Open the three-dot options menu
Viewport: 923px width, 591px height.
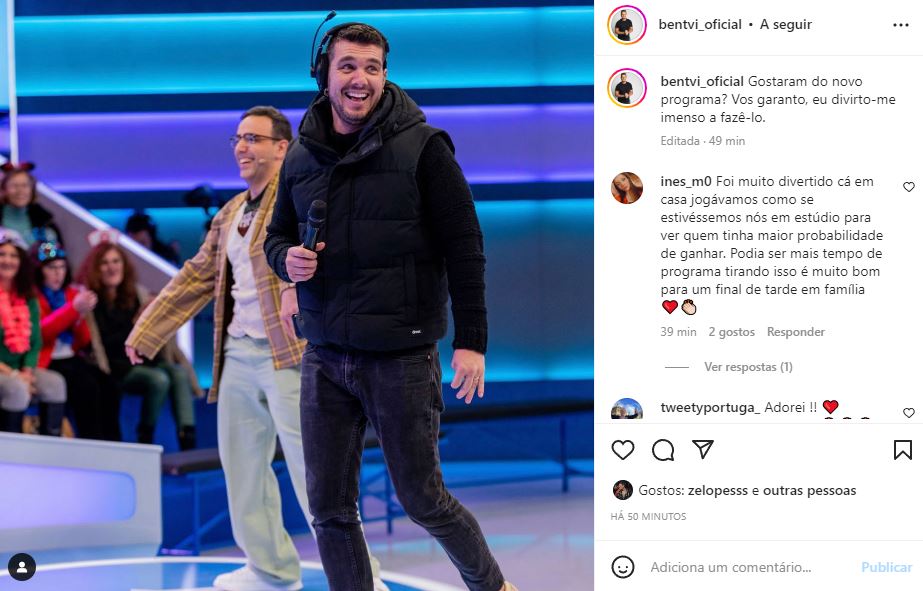901,25
